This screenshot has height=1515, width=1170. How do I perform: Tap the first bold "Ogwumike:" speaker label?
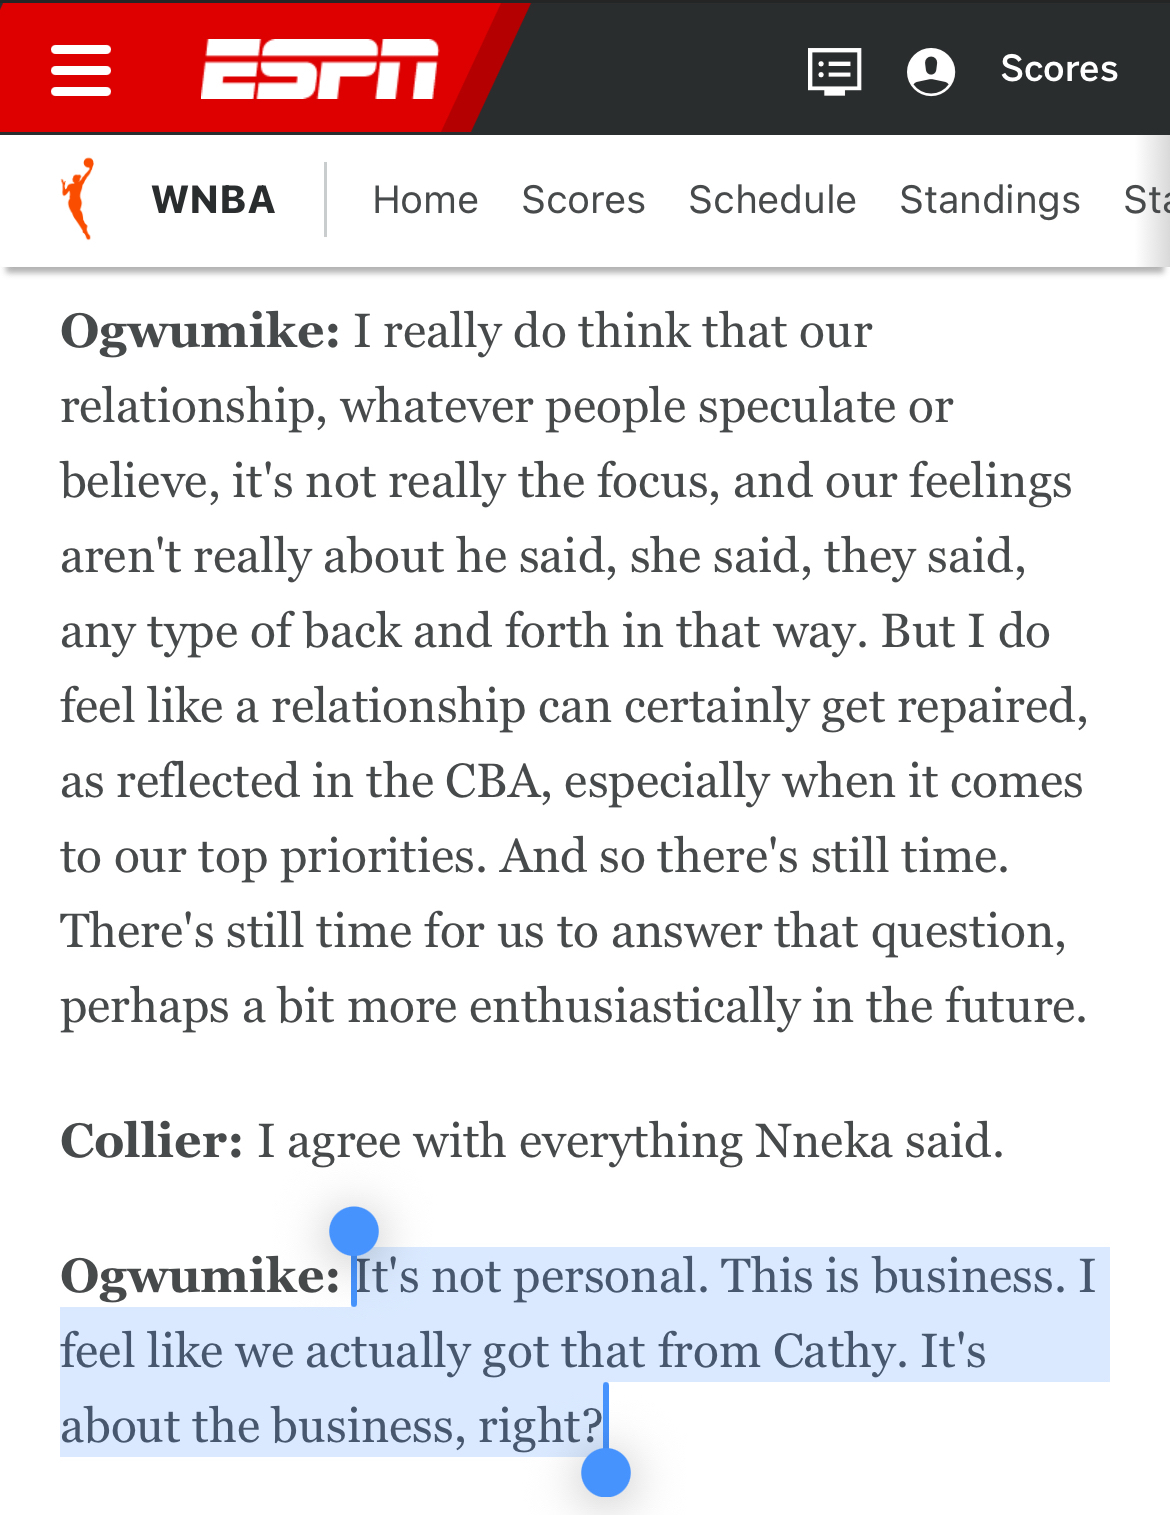[x=200, y=332]
